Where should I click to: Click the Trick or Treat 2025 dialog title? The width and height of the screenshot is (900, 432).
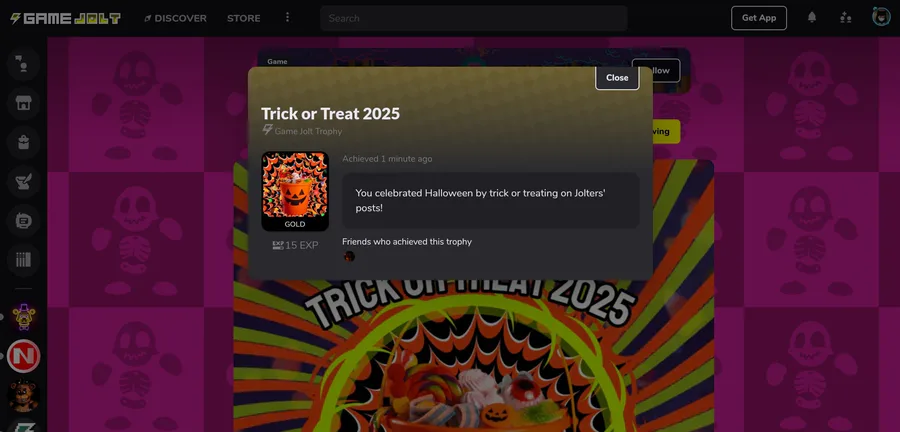[x=331, y=114]
